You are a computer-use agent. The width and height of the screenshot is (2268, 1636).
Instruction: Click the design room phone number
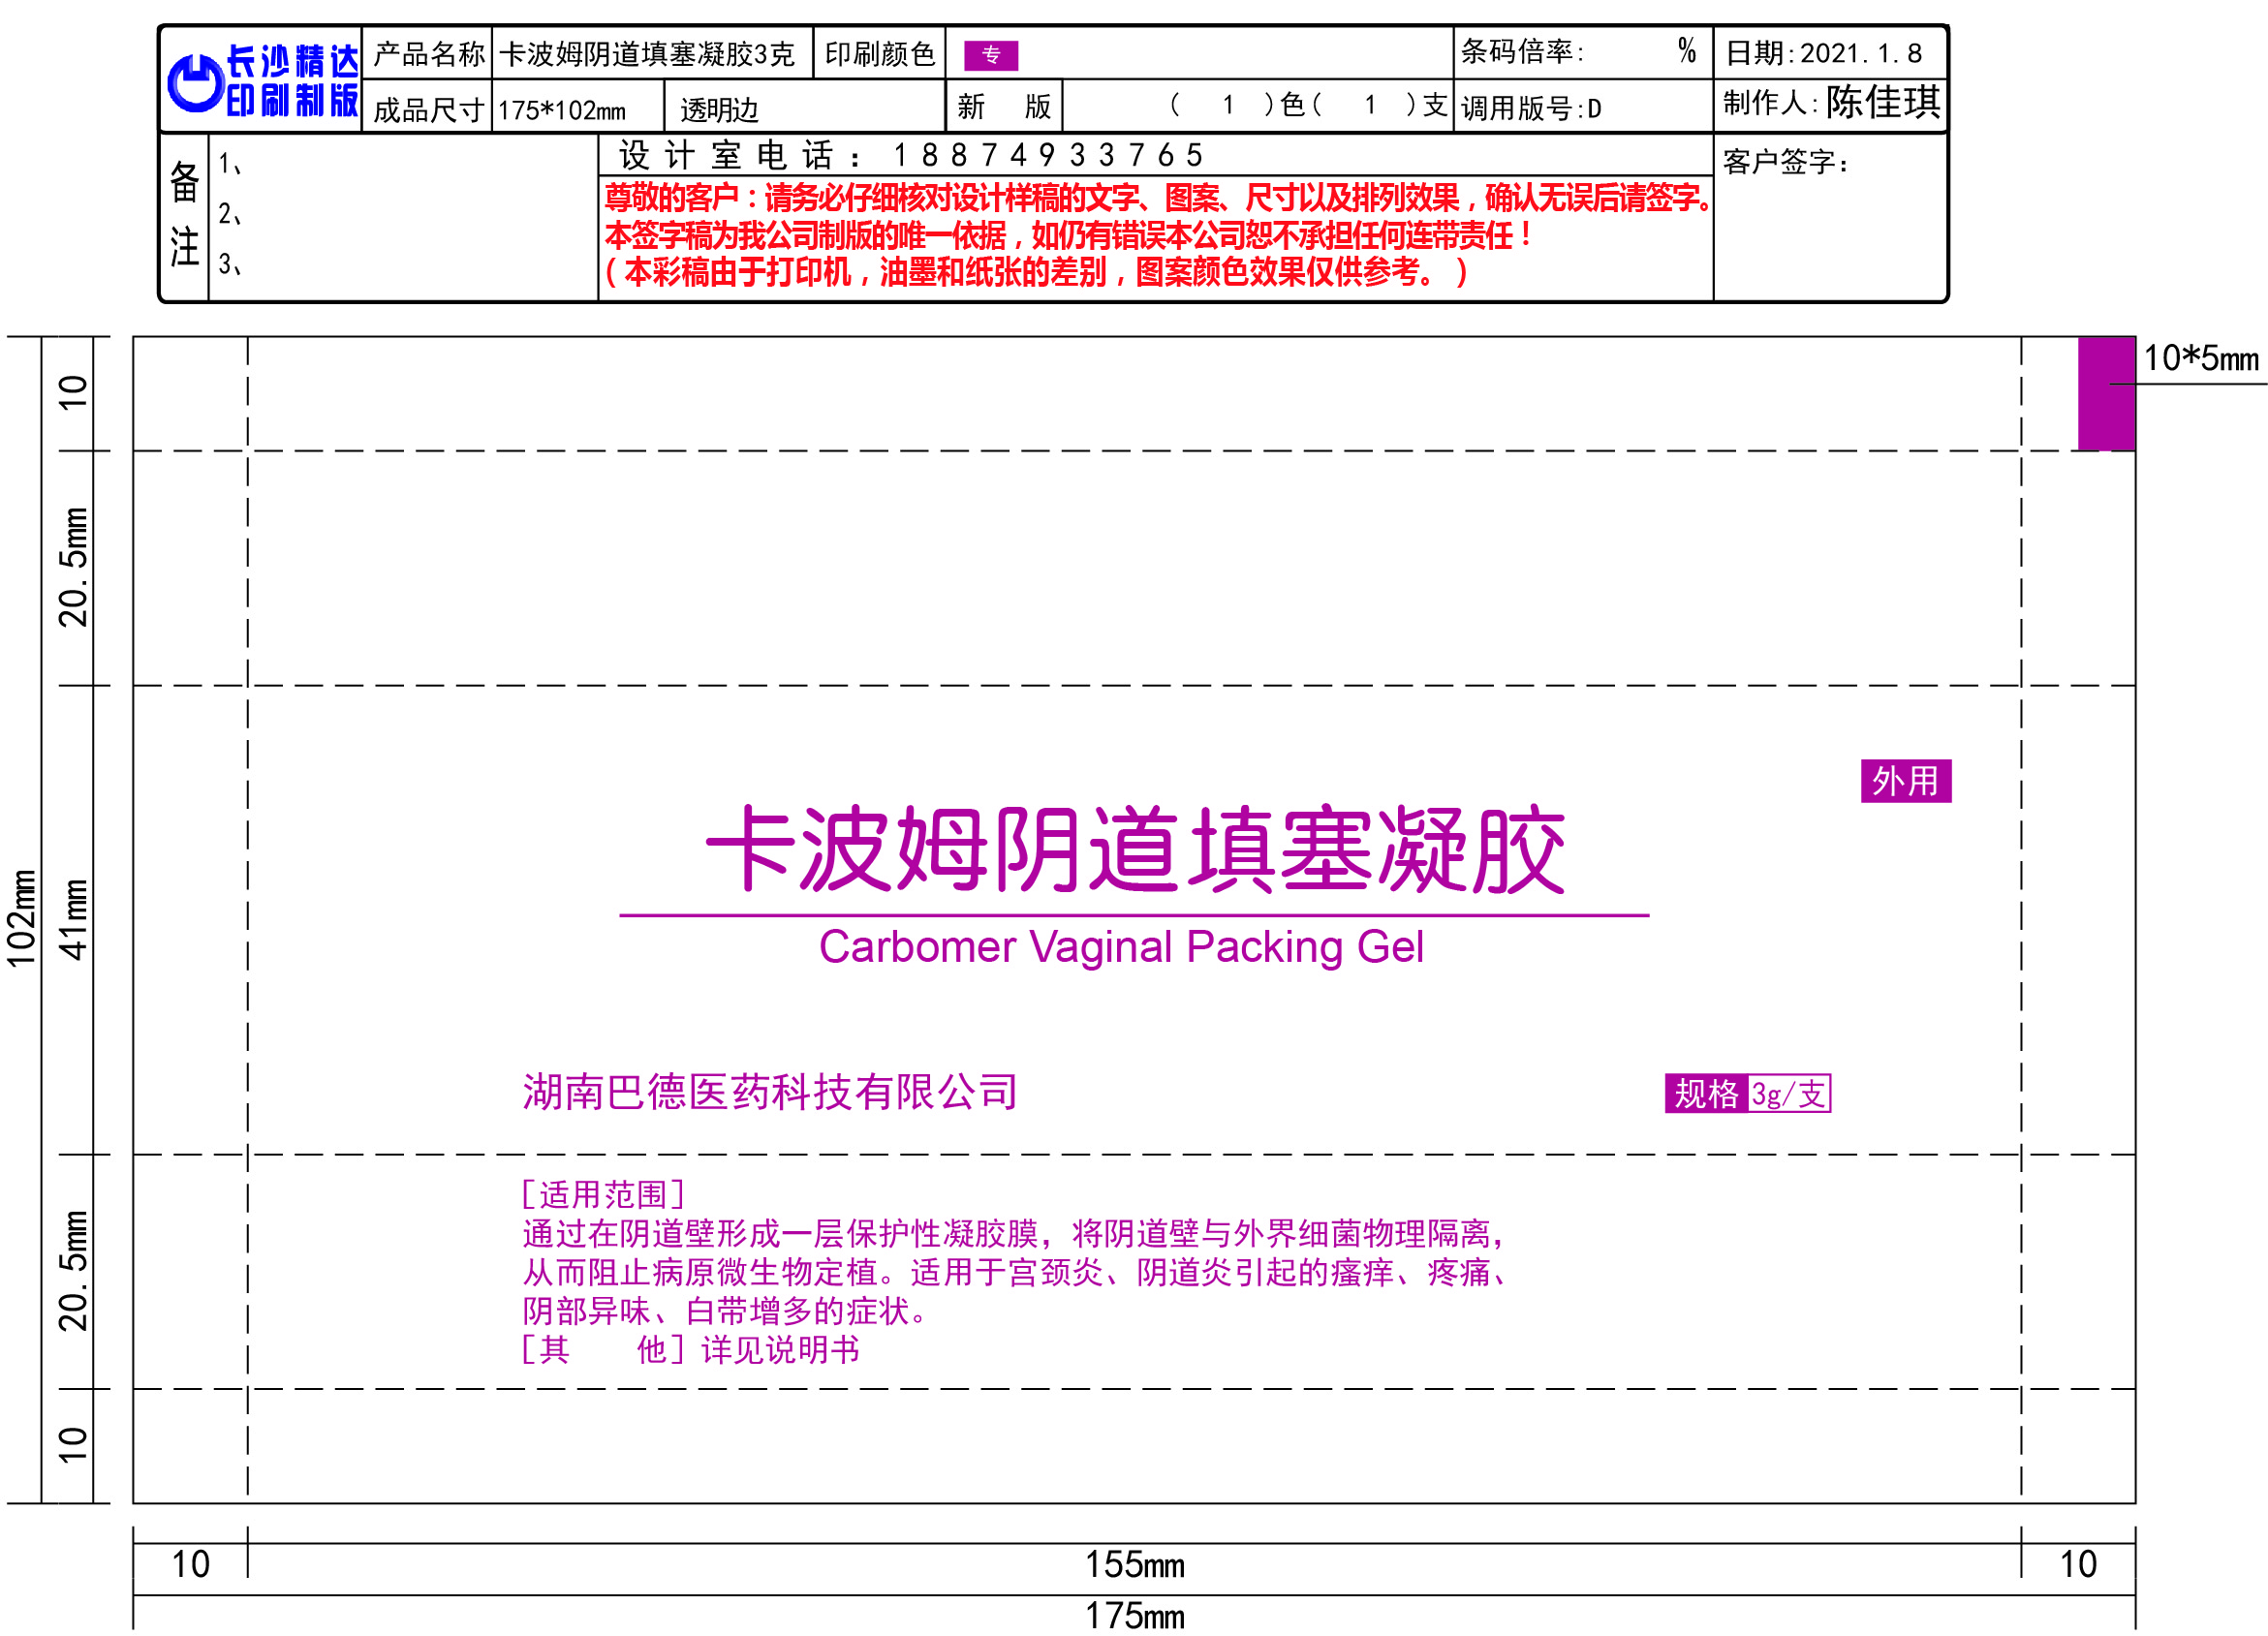[1047, 155]
